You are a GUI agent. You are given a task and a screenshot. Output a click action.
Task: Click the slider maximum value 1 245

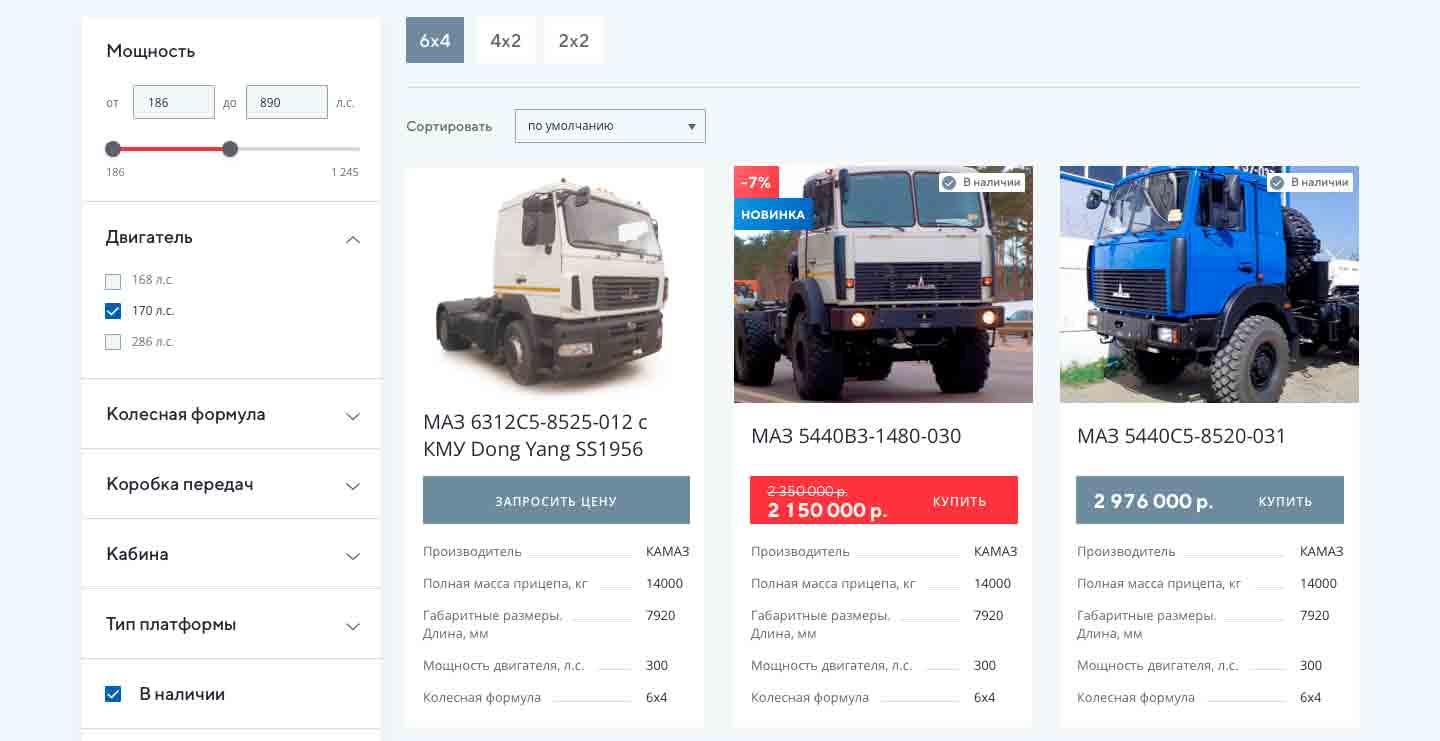click(x=344, y=172)
